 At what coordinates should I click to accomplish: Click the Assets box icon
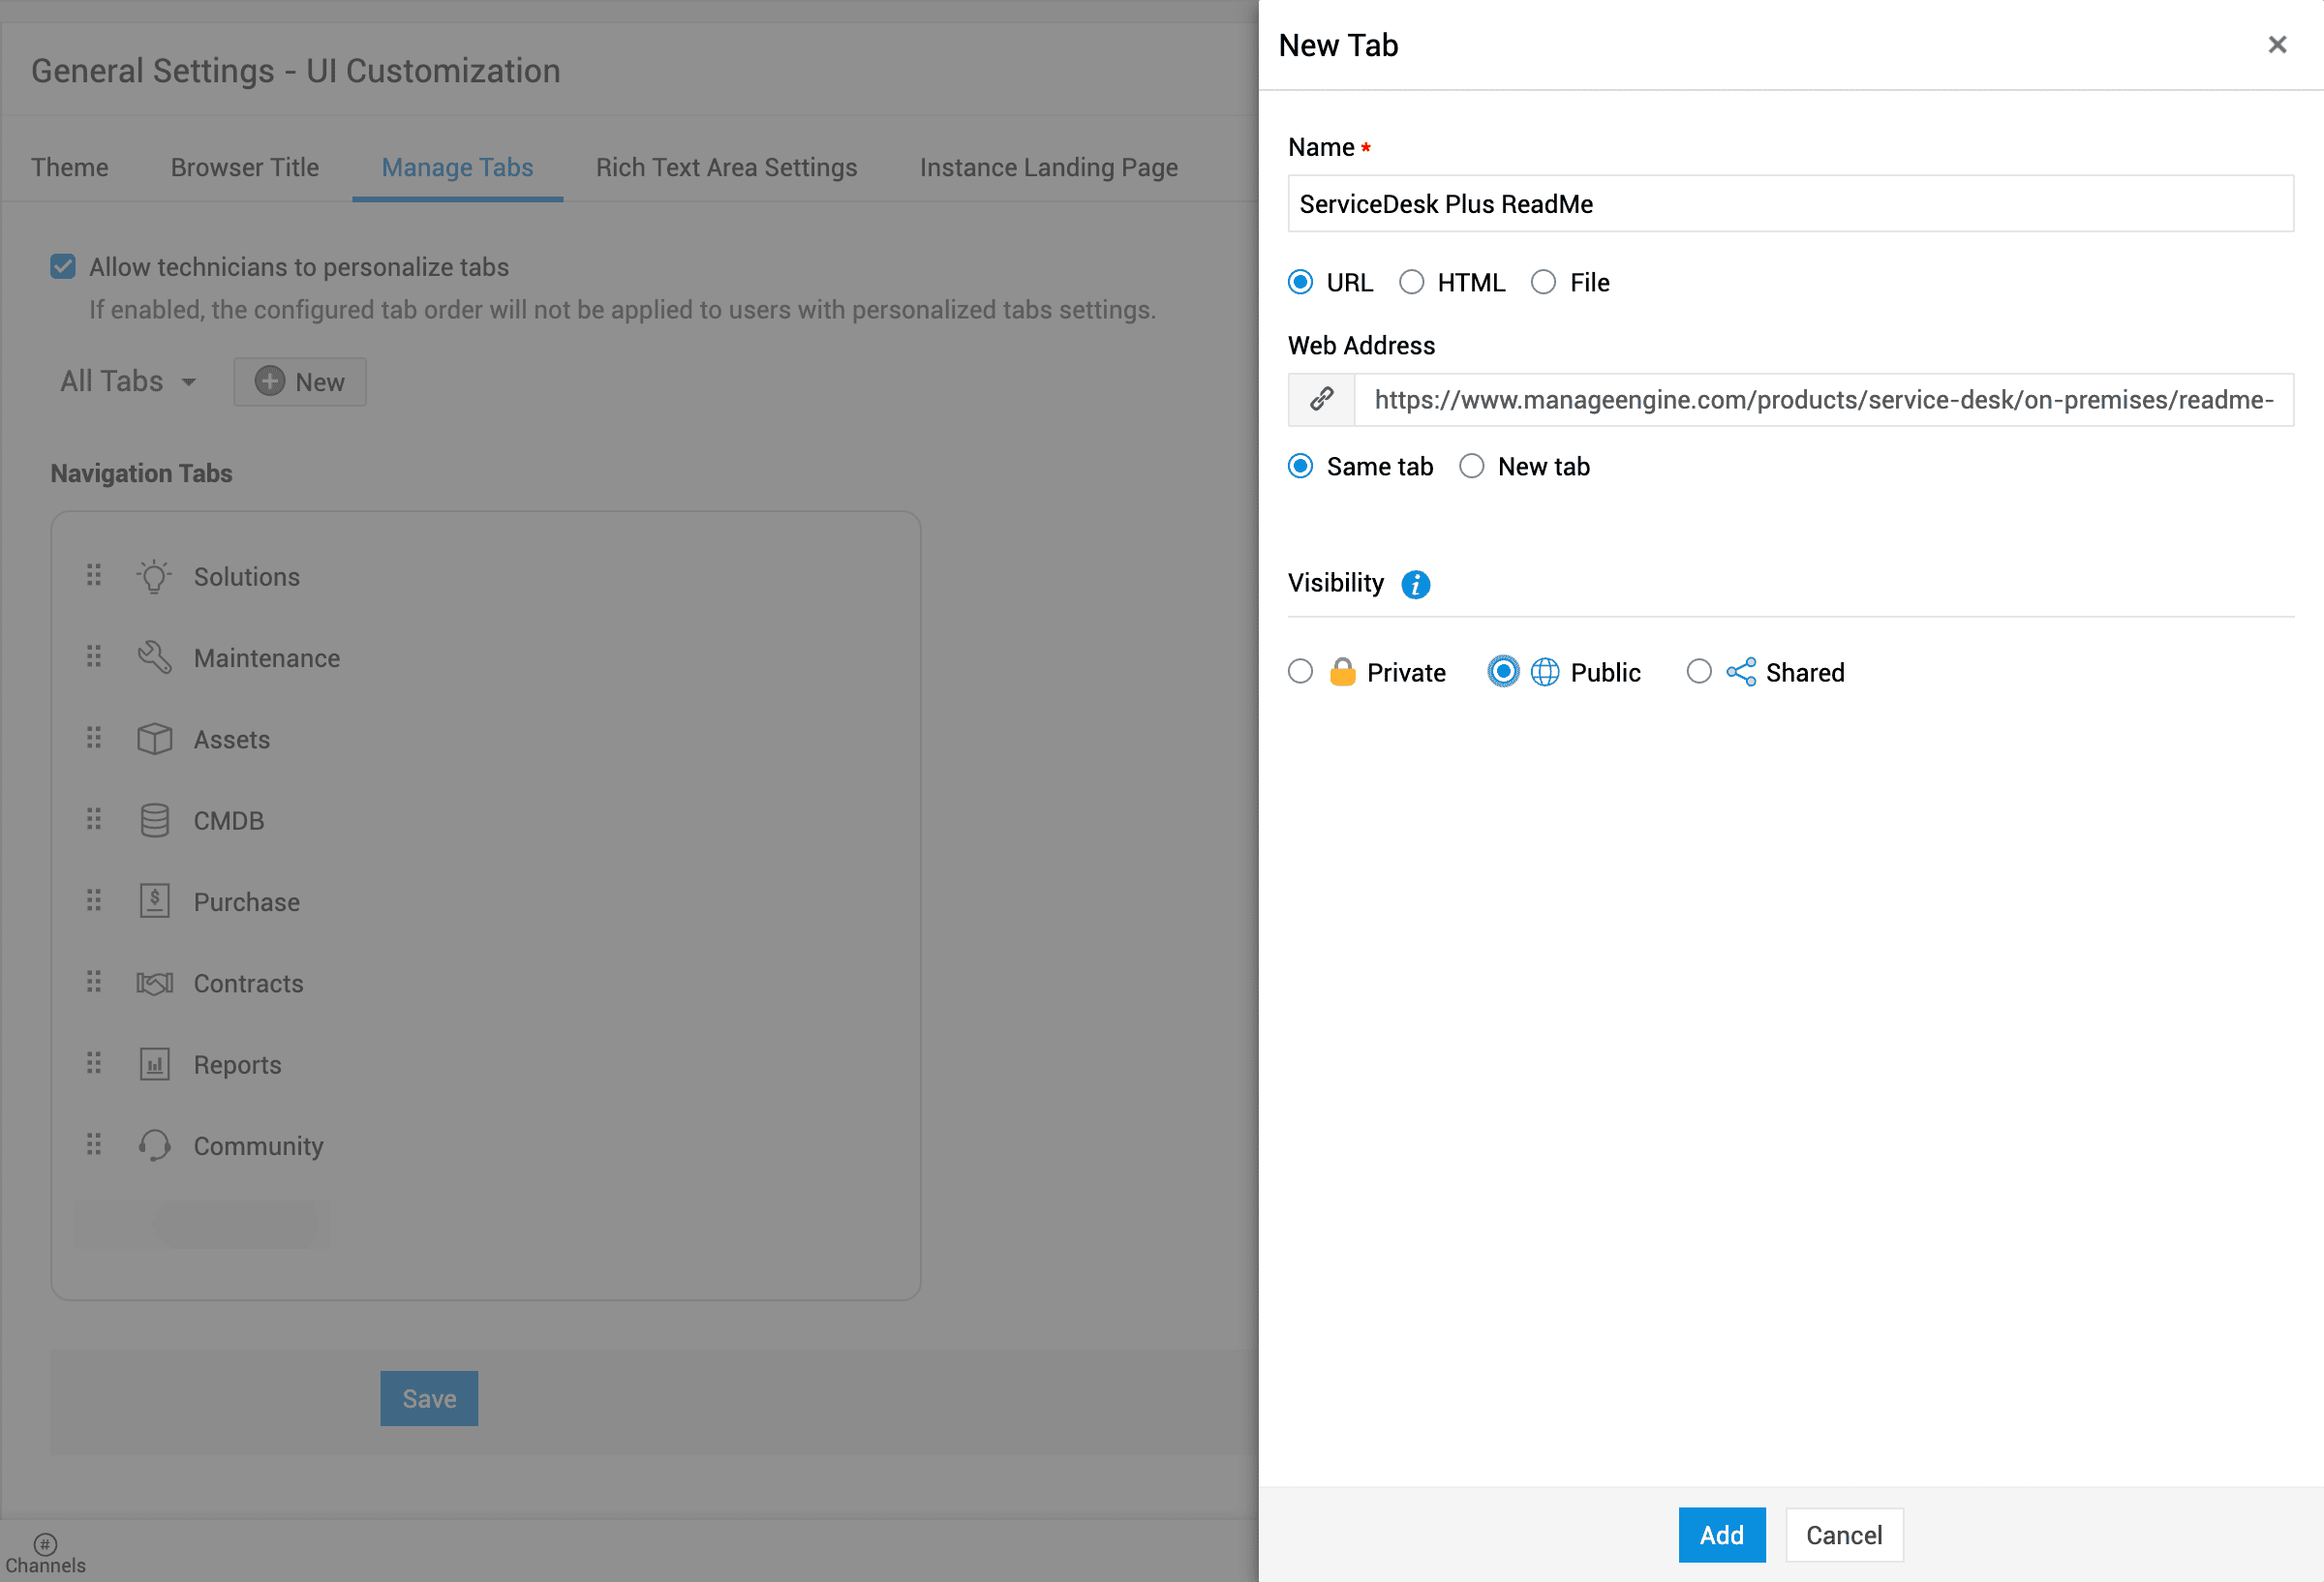[154, 739]
